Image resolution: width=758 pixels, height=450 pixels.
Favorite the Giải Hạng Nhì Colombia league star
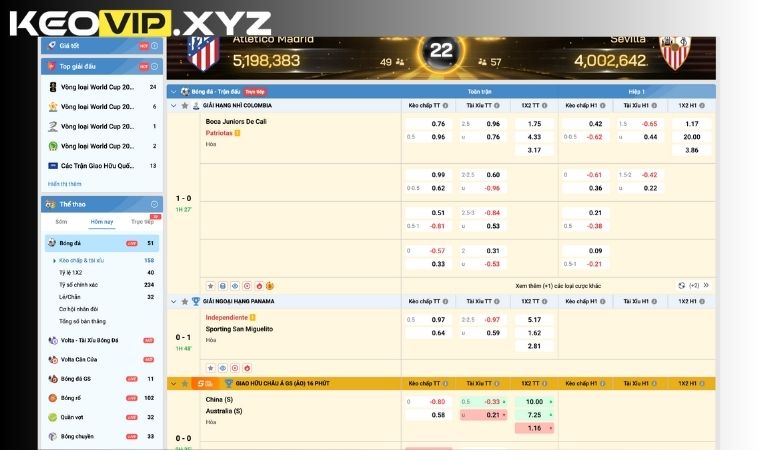click(183, 105)
